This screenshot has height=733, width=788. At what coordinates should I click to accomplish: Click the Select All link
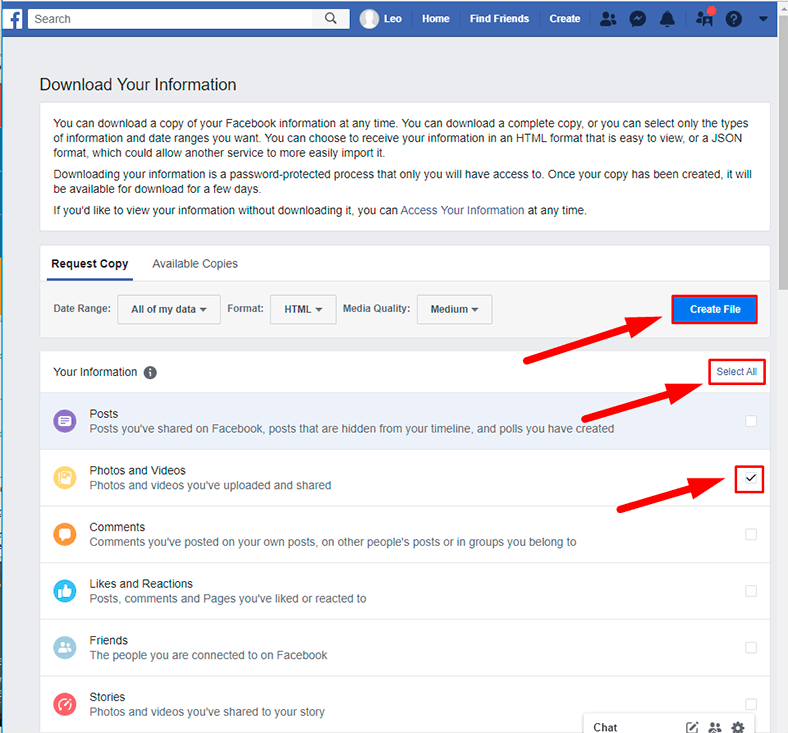click(x=737, y=372)
